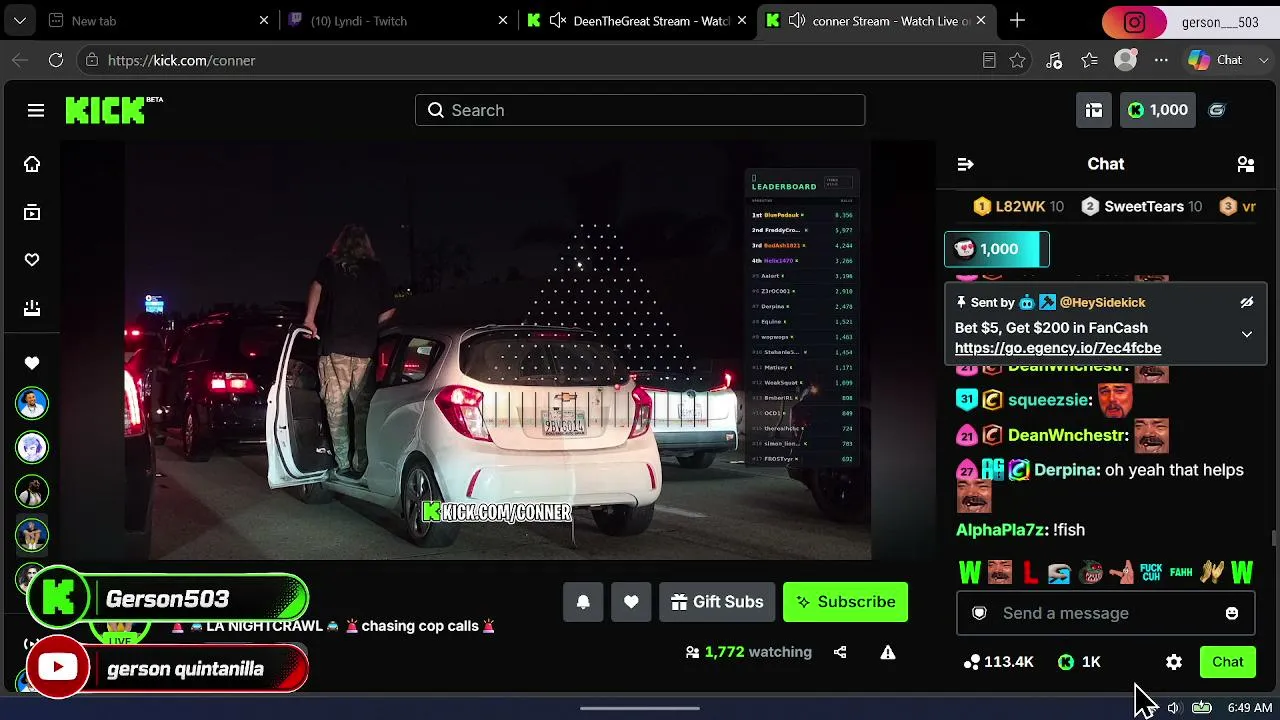Mute the conner Stream tab audio
The width and height of the screenshot is (1280, 720).
[797, 21]
